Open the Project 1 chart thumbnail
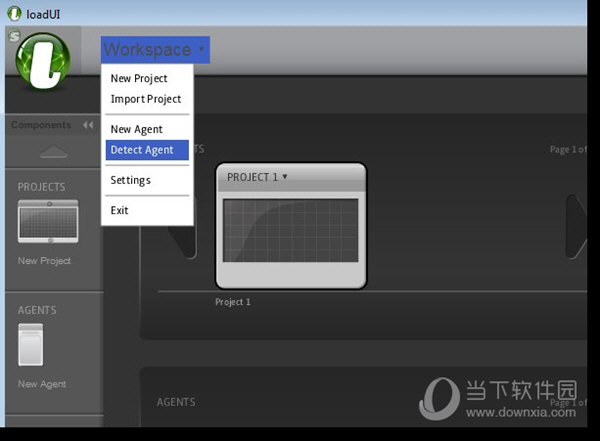This screenshot has height=441, width=600. [x=291, y=230]
